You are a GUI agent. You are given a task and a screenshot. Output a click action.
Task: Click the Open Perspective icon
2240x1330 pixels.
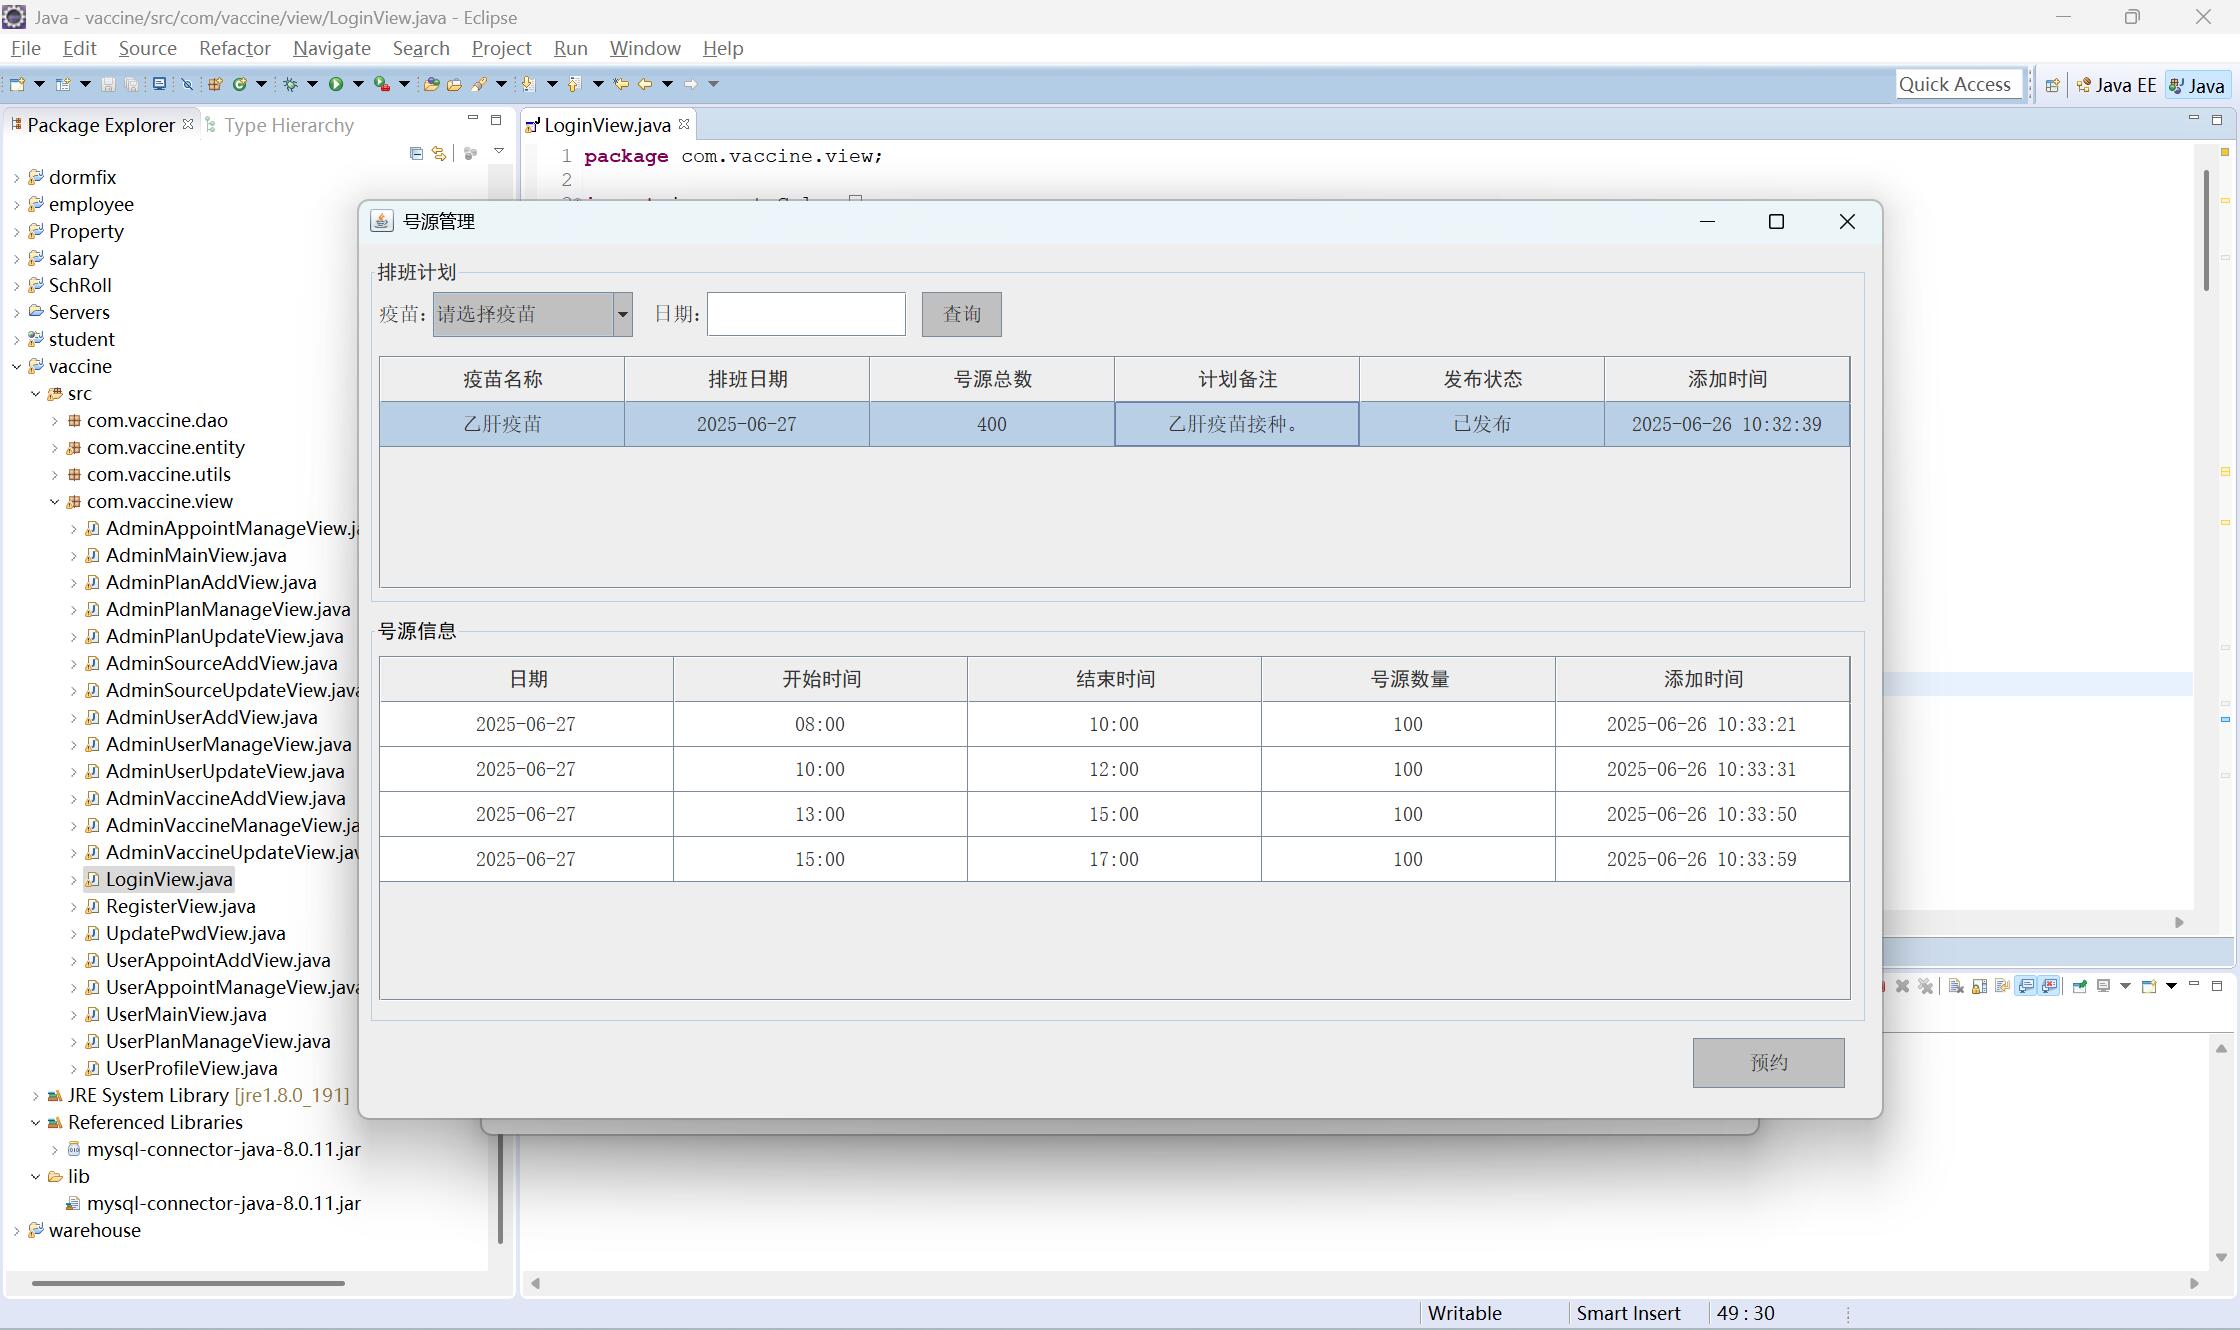pyautogui.click(x=2052, y=85)
